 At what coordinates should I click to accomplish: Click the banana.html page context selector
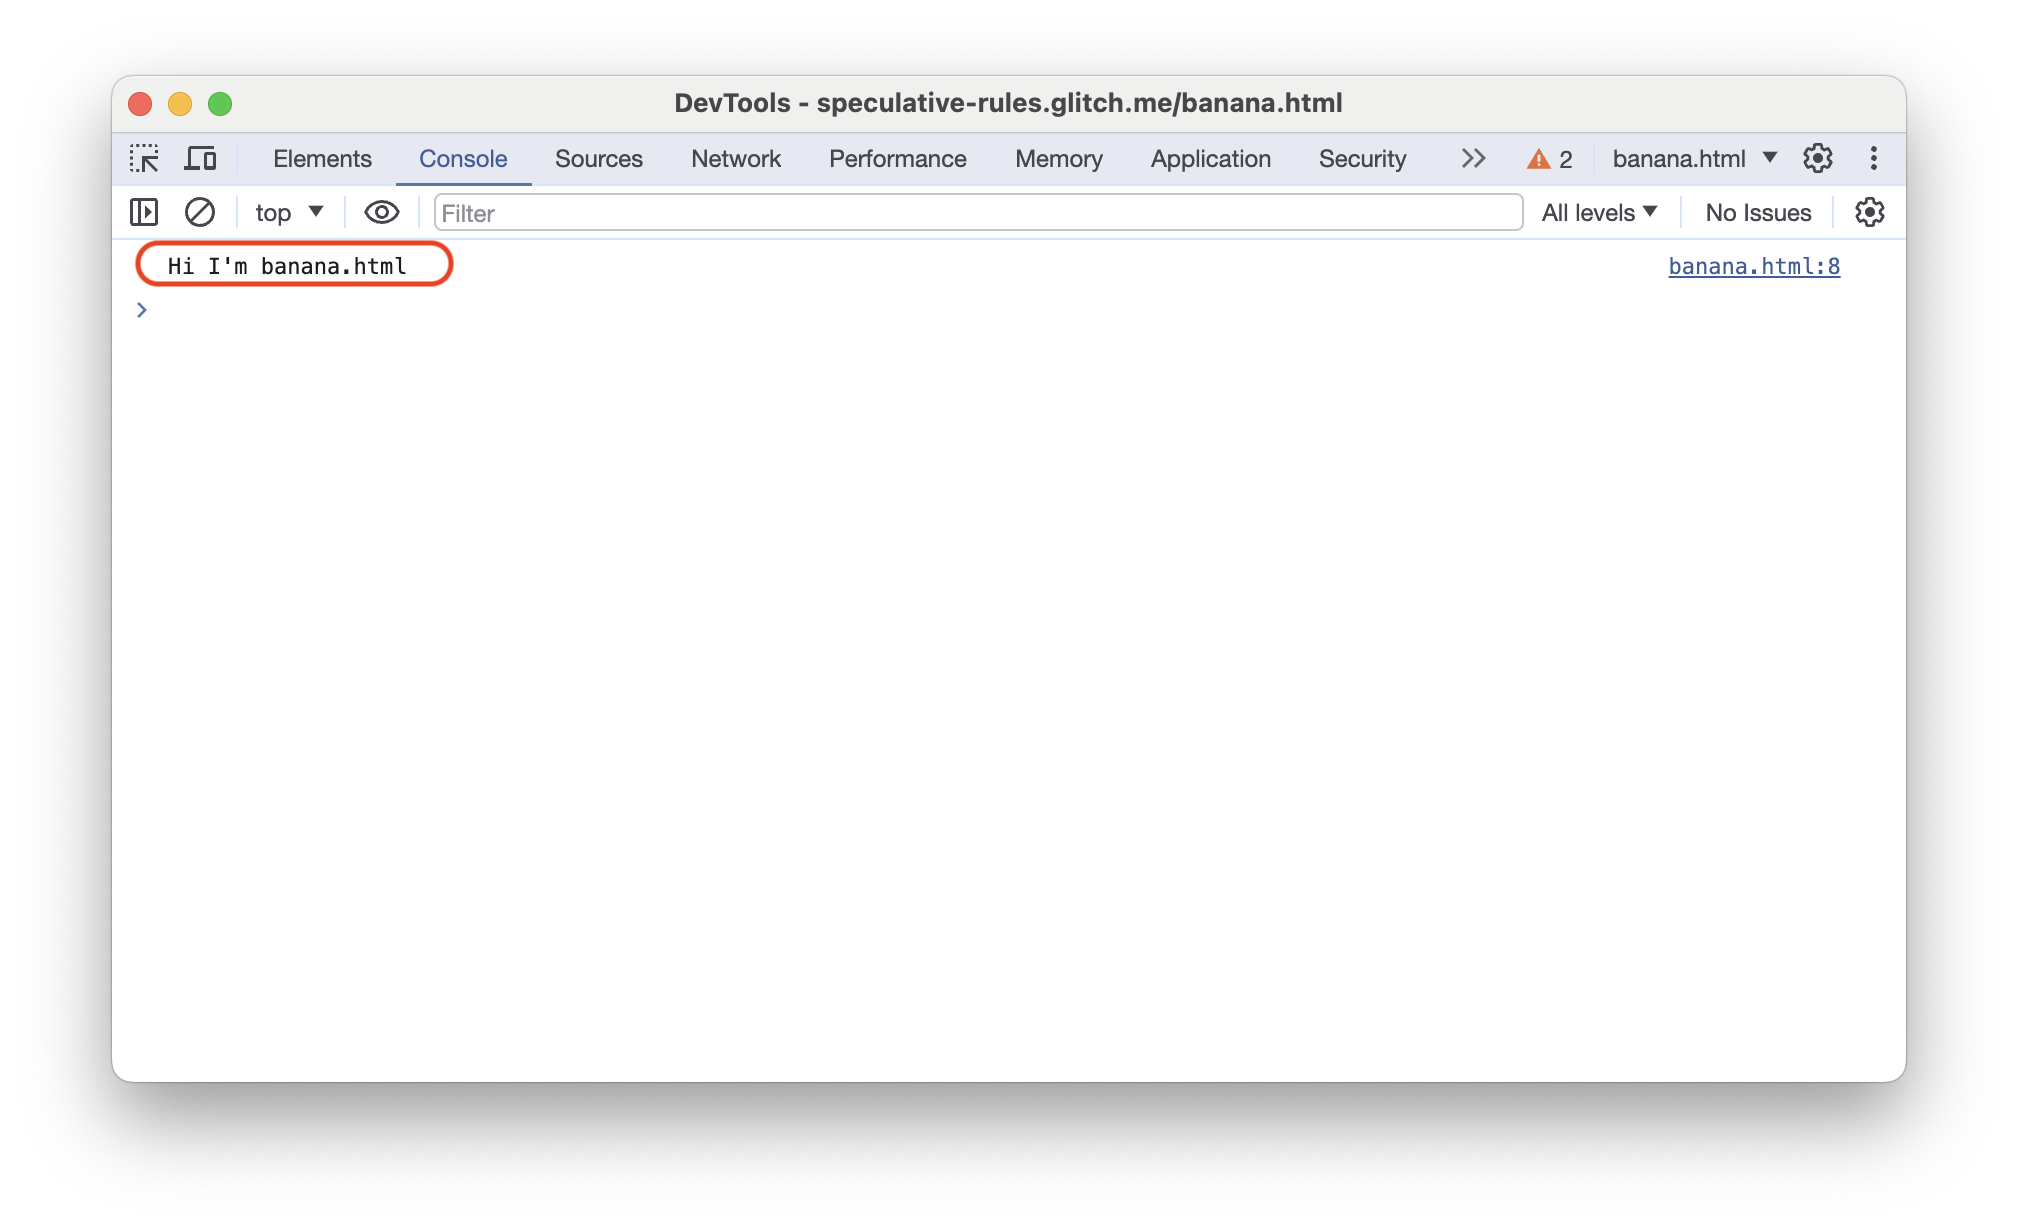[1694, 159]
